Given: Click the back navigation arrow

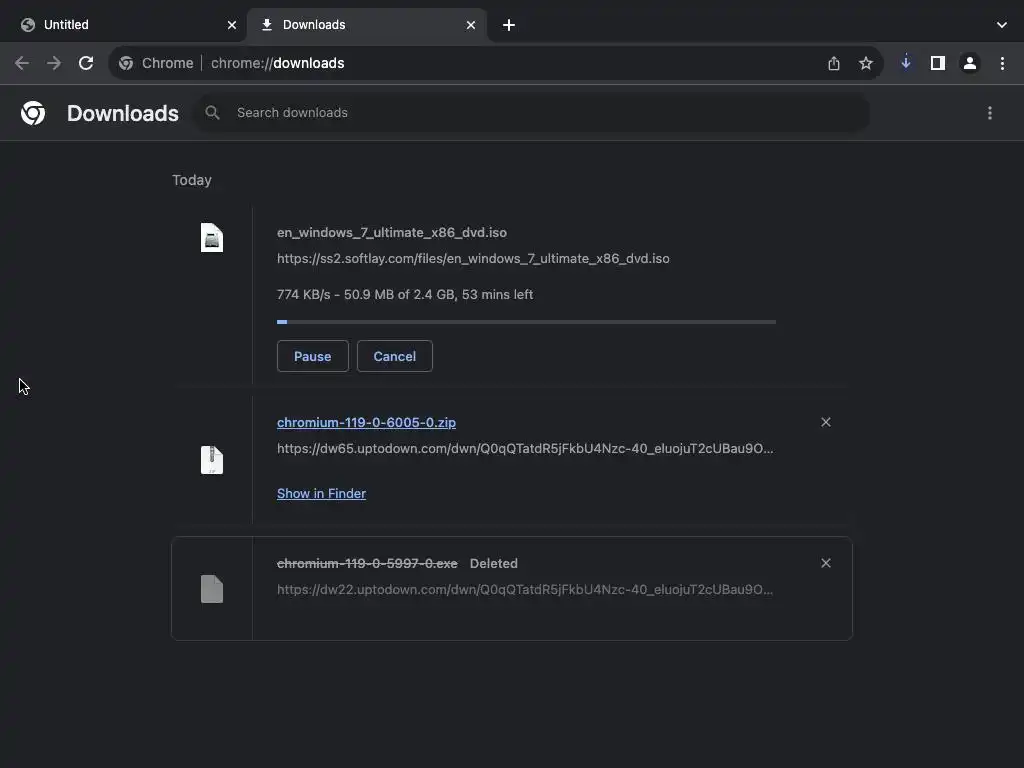Looking at the screenshot, I should pyautogui.click(x=22, y=63).
